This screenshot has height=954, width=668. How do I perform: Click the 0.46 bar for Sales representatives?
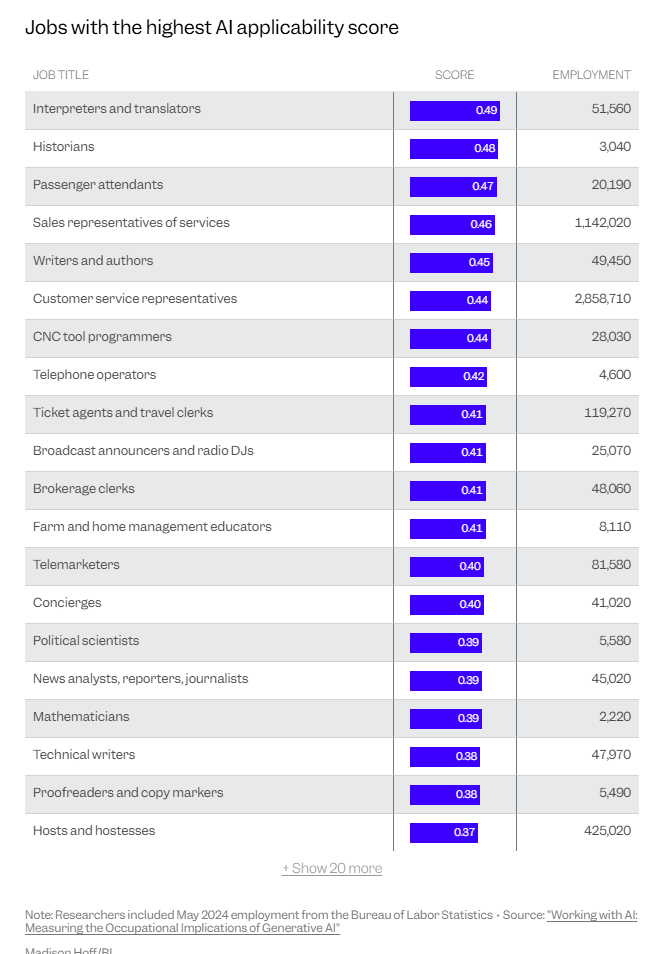click(452, 225)
